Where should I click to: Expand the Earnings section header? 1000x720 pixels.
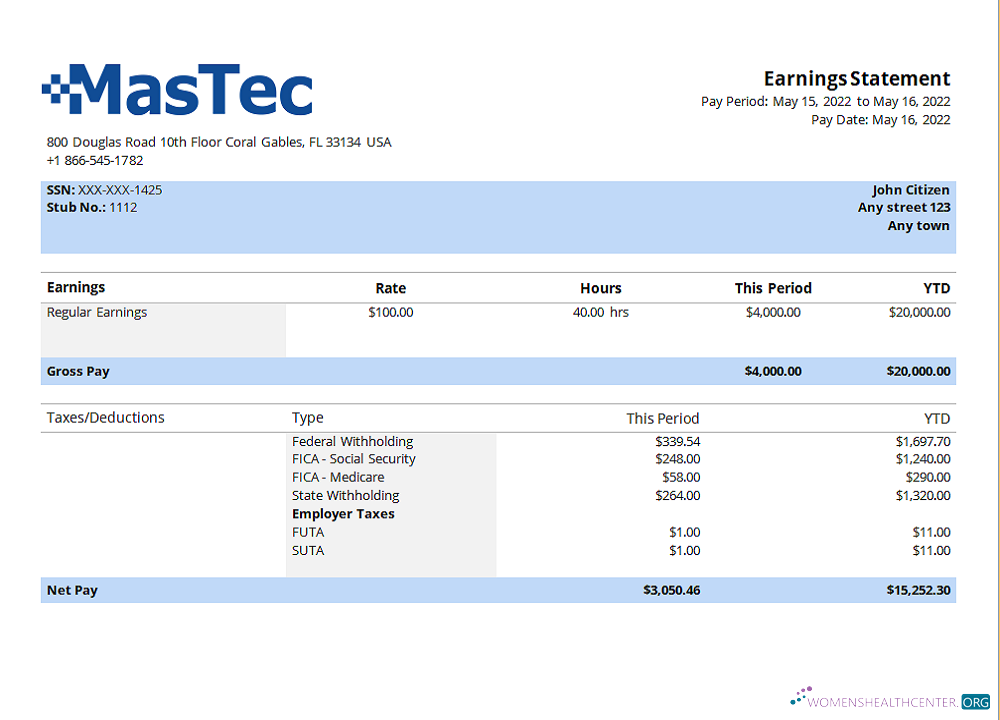coord(76,287)
